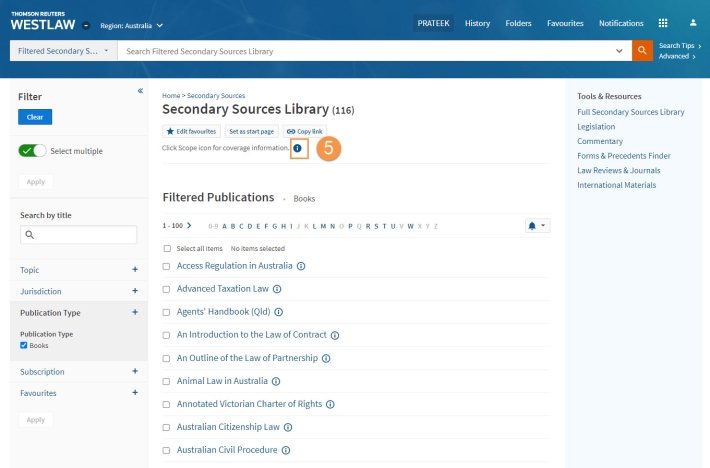Open the History menu item
The height and width of the screenshot is (468, 710).
[477, 23]
